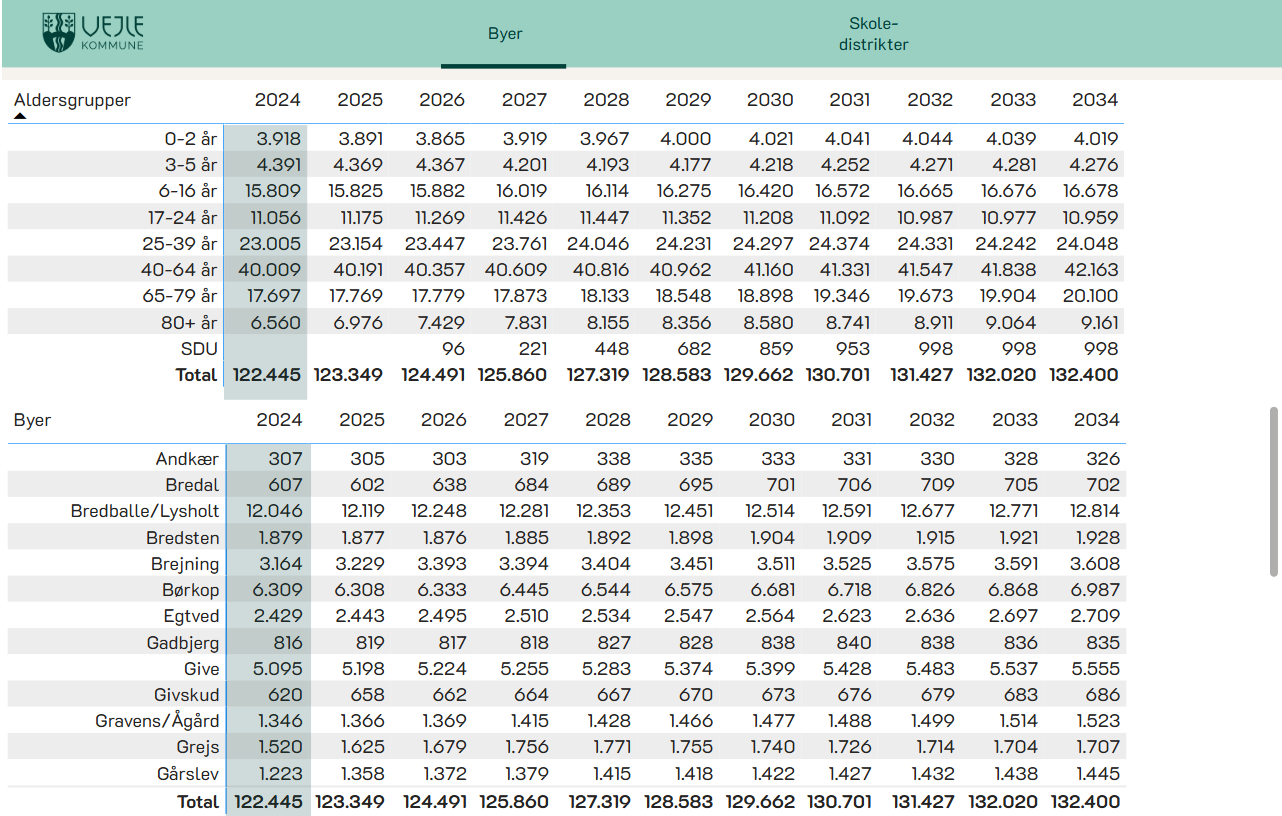This screenshot has height=816, width=1282.
Task: Click the 2029 header in the Byer table
Action: click(690, 420)
